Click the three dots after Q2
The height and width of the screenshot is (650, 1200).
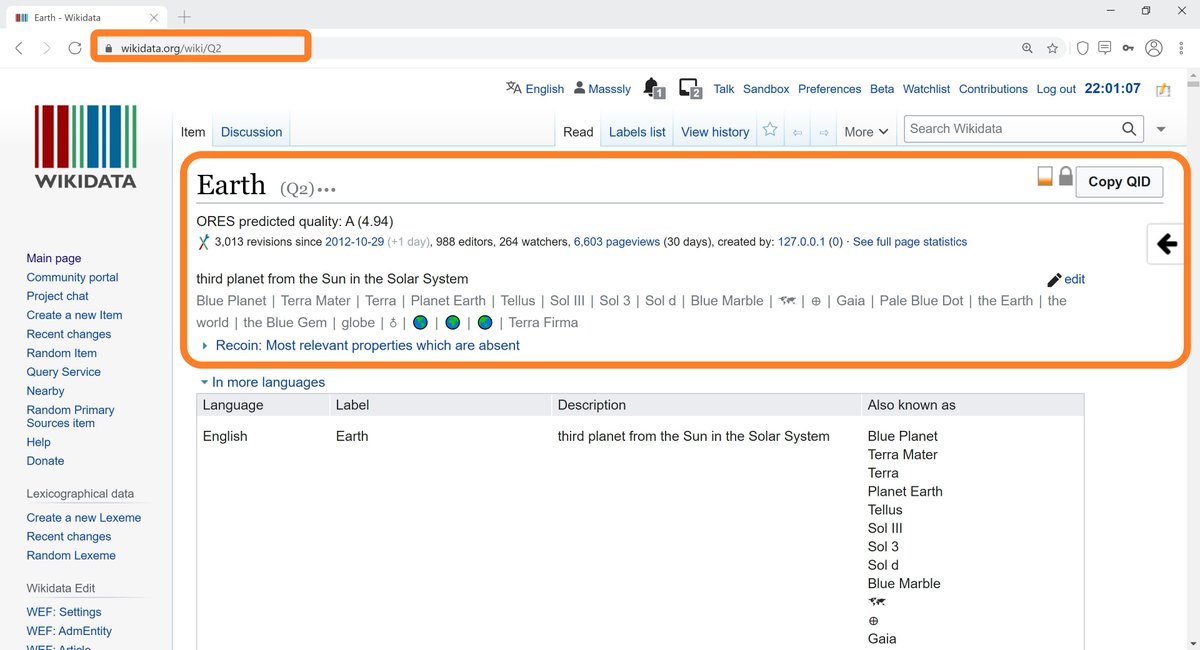tap(327, 189)
